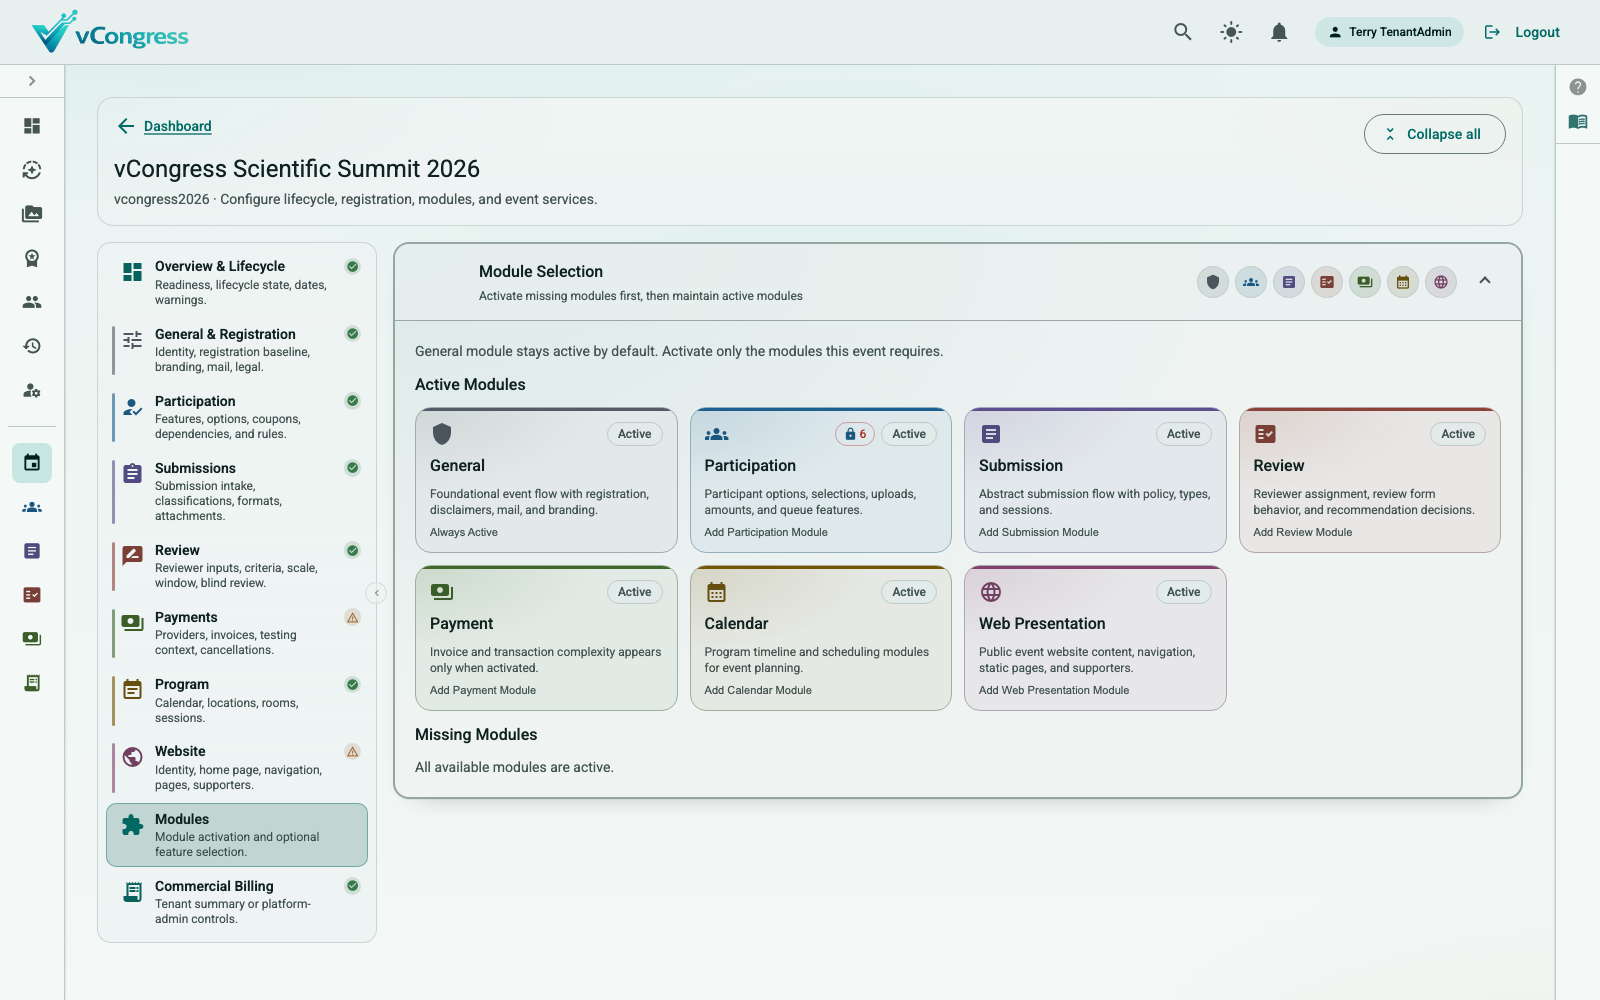Click General shield chip in Module Selection header

tap(1213, 282)
